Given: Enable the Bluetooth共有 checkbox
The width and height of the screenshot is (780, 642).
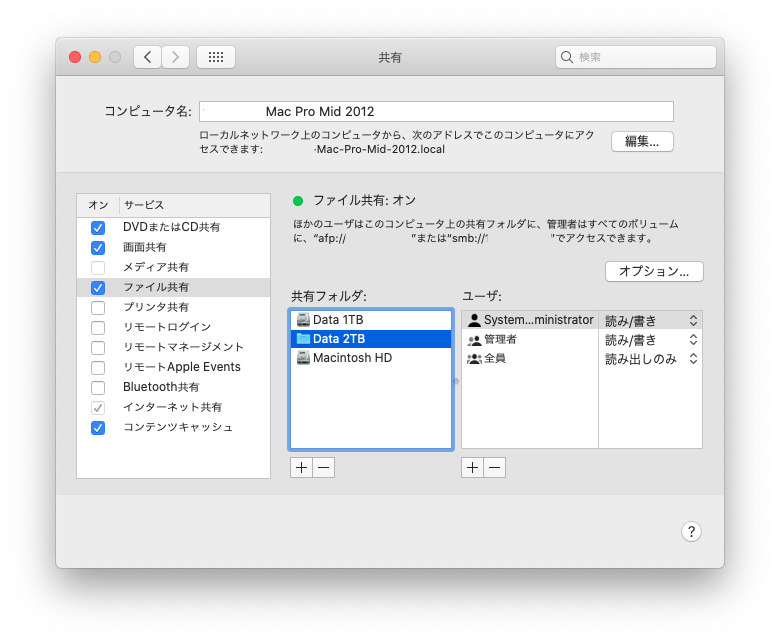Looking at the screenshot, I should click(x=98, y=387).
